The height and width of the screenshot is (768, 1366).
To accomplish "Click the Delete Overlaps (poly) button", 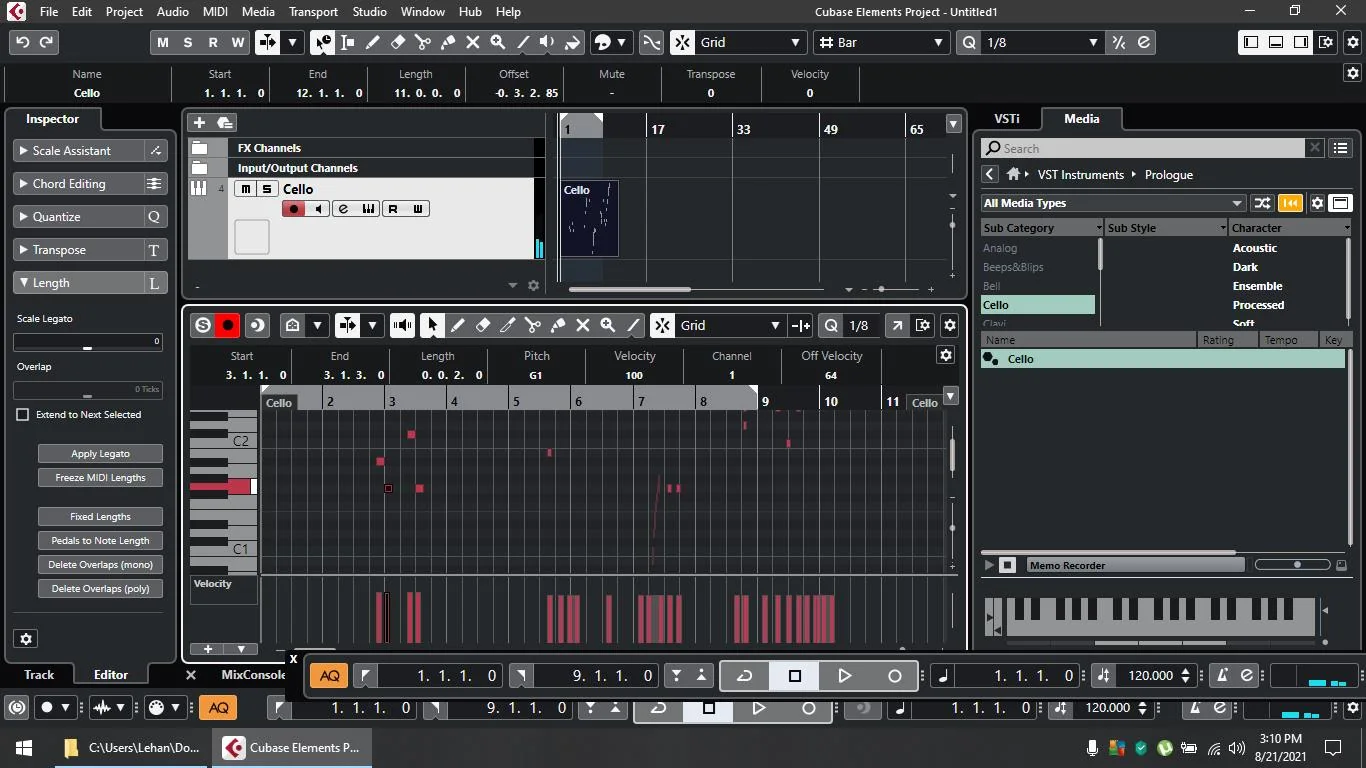I will pos(100,589).
